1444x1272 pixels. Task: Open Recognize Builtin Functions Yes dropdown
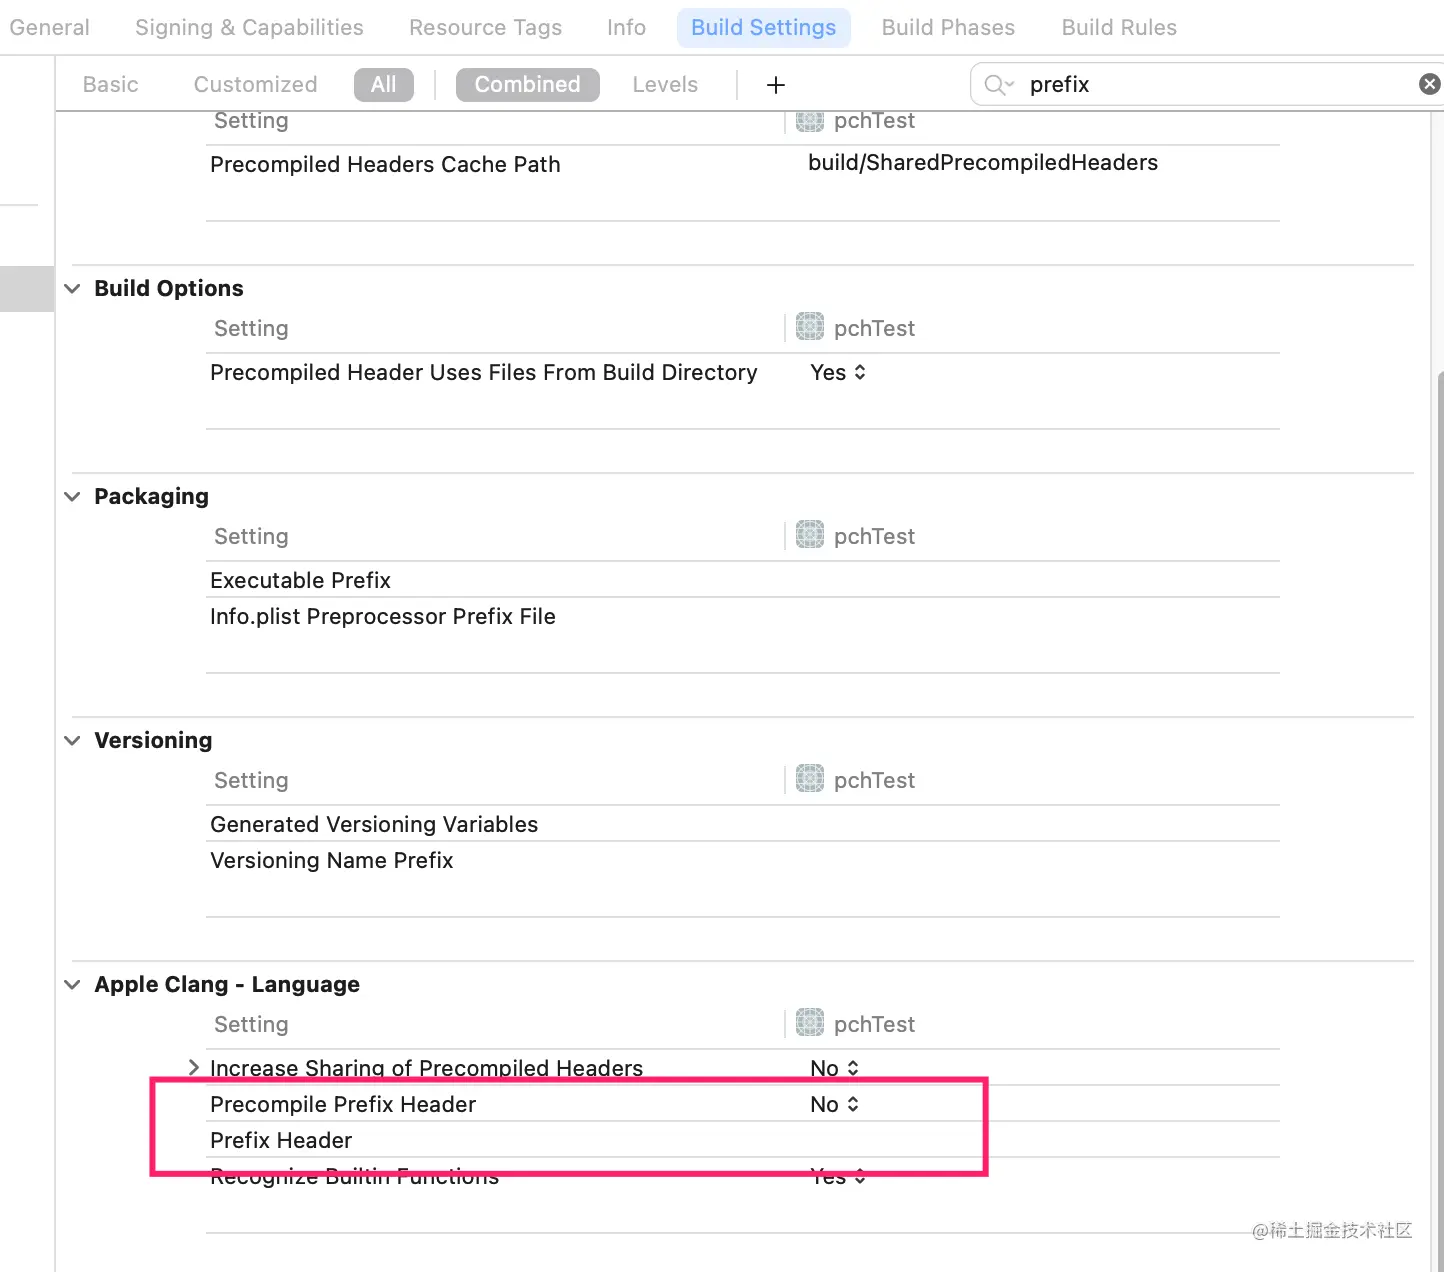coord(838,1176)
